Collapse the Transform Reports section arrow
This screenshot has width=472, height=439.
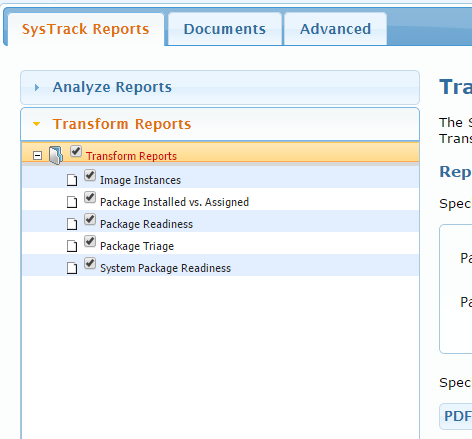pos(37,124)
